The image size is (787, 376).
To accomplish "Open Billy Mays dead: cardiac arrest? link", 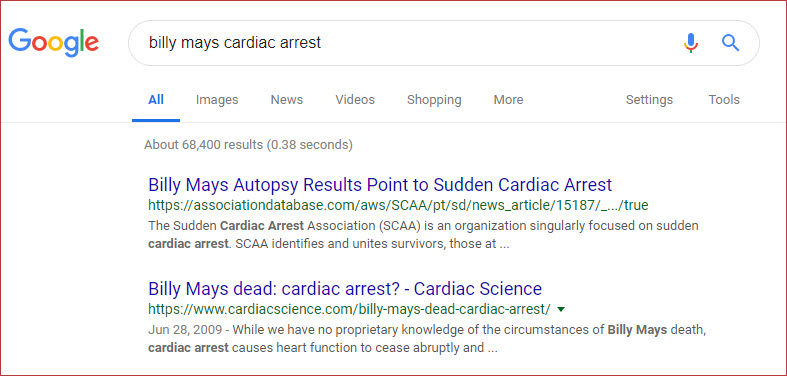I will 345,289.
